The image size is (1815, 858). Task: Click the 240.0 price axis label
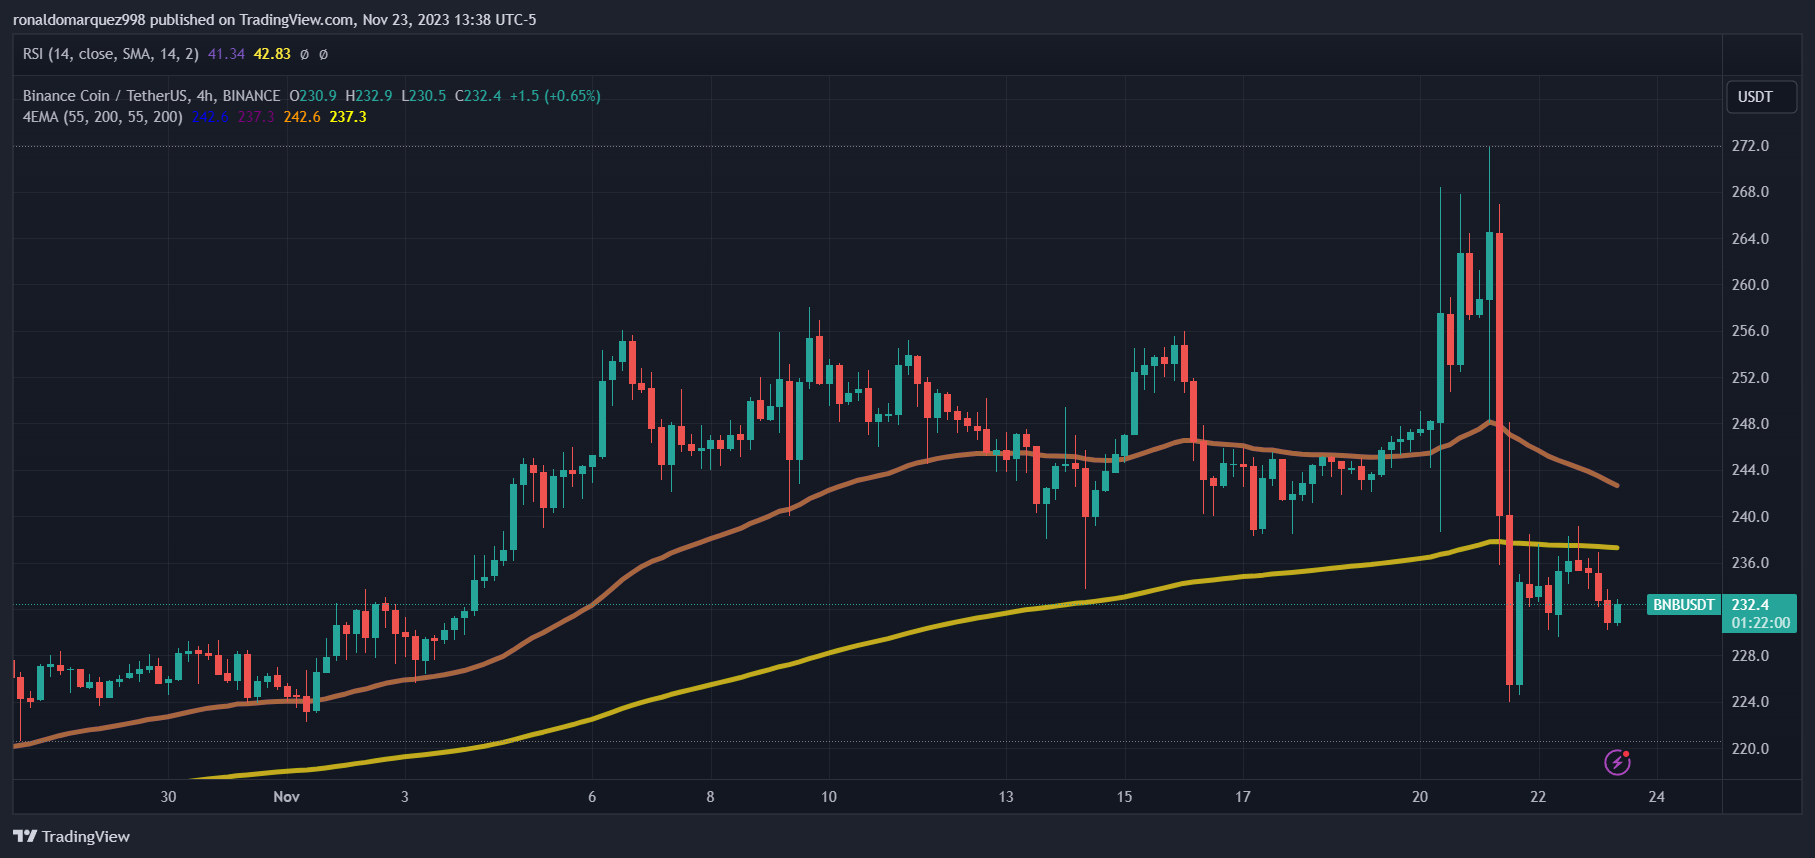[x=1750, y=517]
